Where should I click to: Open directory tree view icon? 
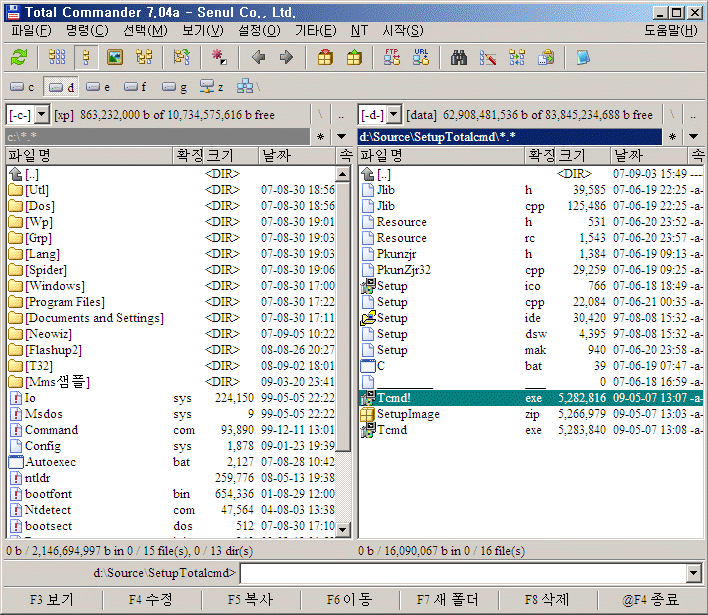pos(144,57)
